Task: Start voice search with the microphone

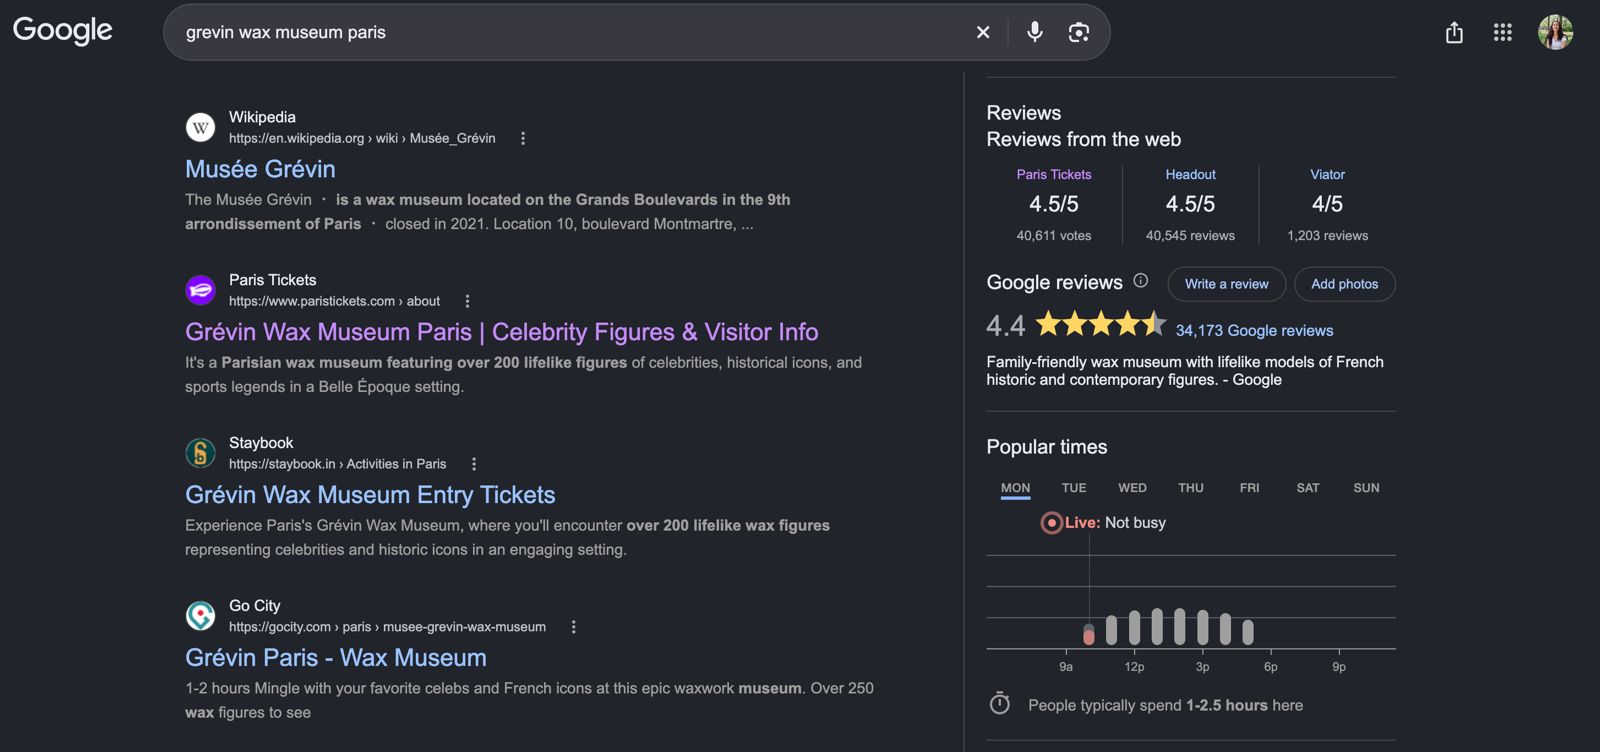Action: pyautogui.click(x=1035, y=32)
